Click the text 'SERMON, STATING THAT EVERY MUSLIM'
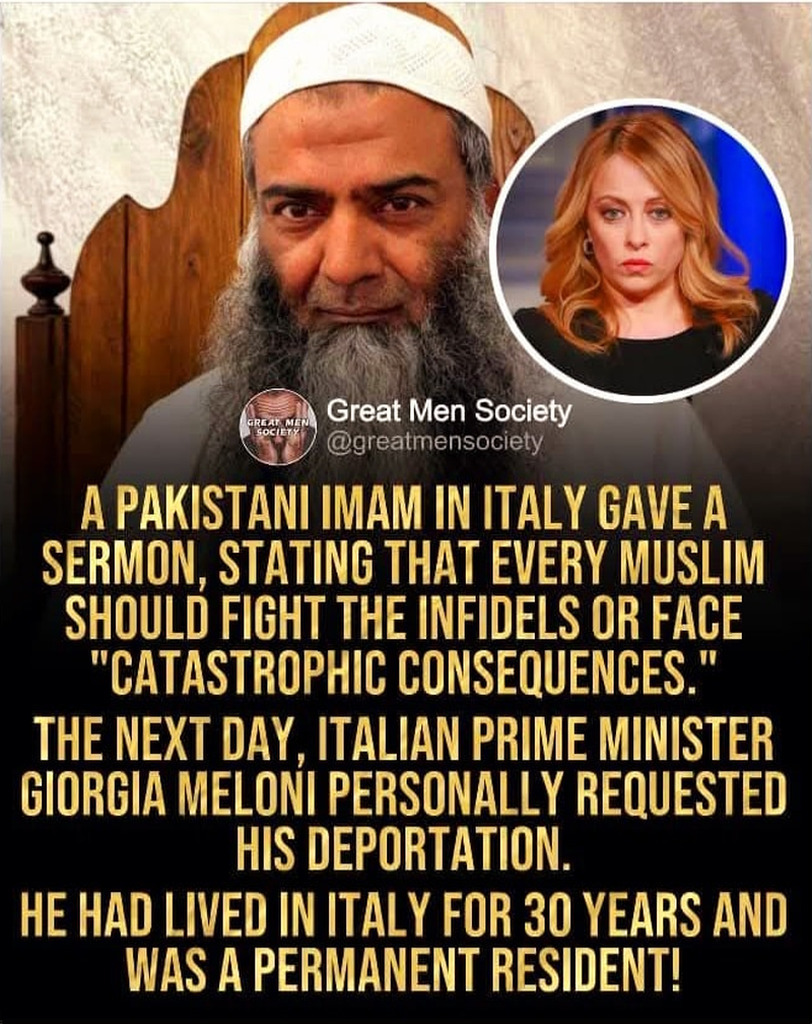 click(x=403, y=566)
